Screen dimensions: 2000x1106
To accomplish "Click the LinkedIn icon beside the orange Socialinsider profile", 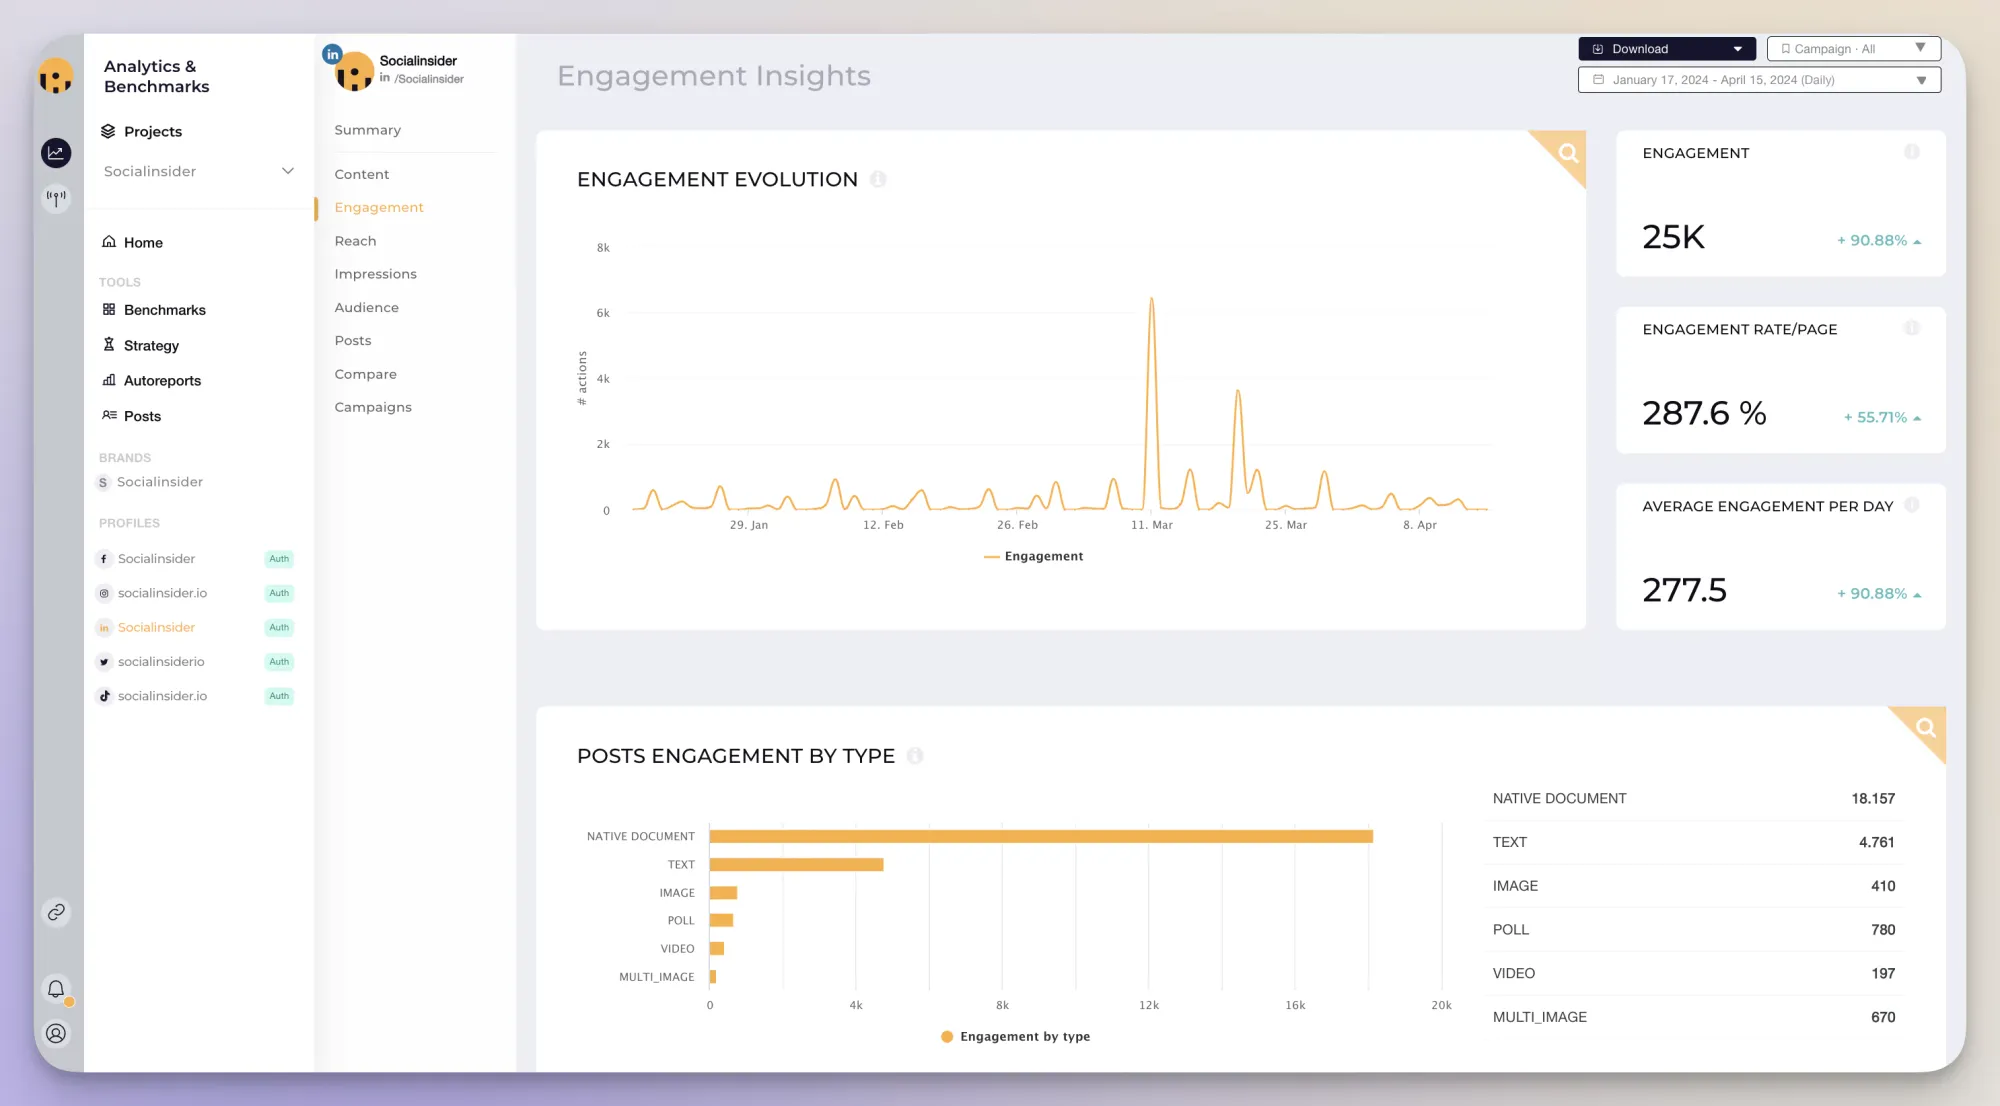I will click(x=104, y=628).
